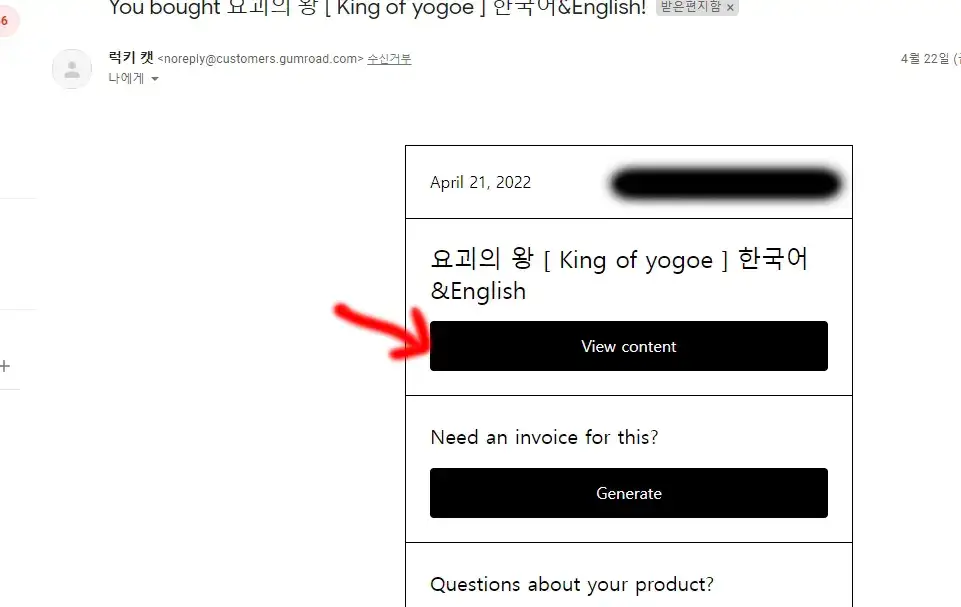Click the 요괴의 왕 King of yogoe product title

(619, 274)
